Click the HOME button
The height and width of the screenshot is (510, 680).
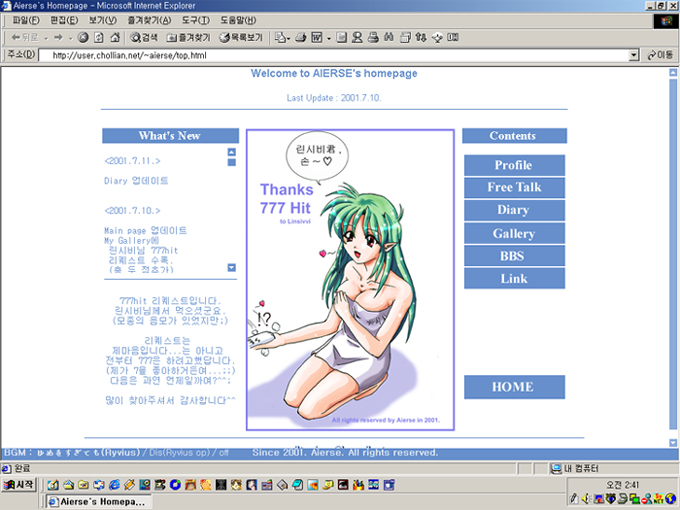(514, 387)
